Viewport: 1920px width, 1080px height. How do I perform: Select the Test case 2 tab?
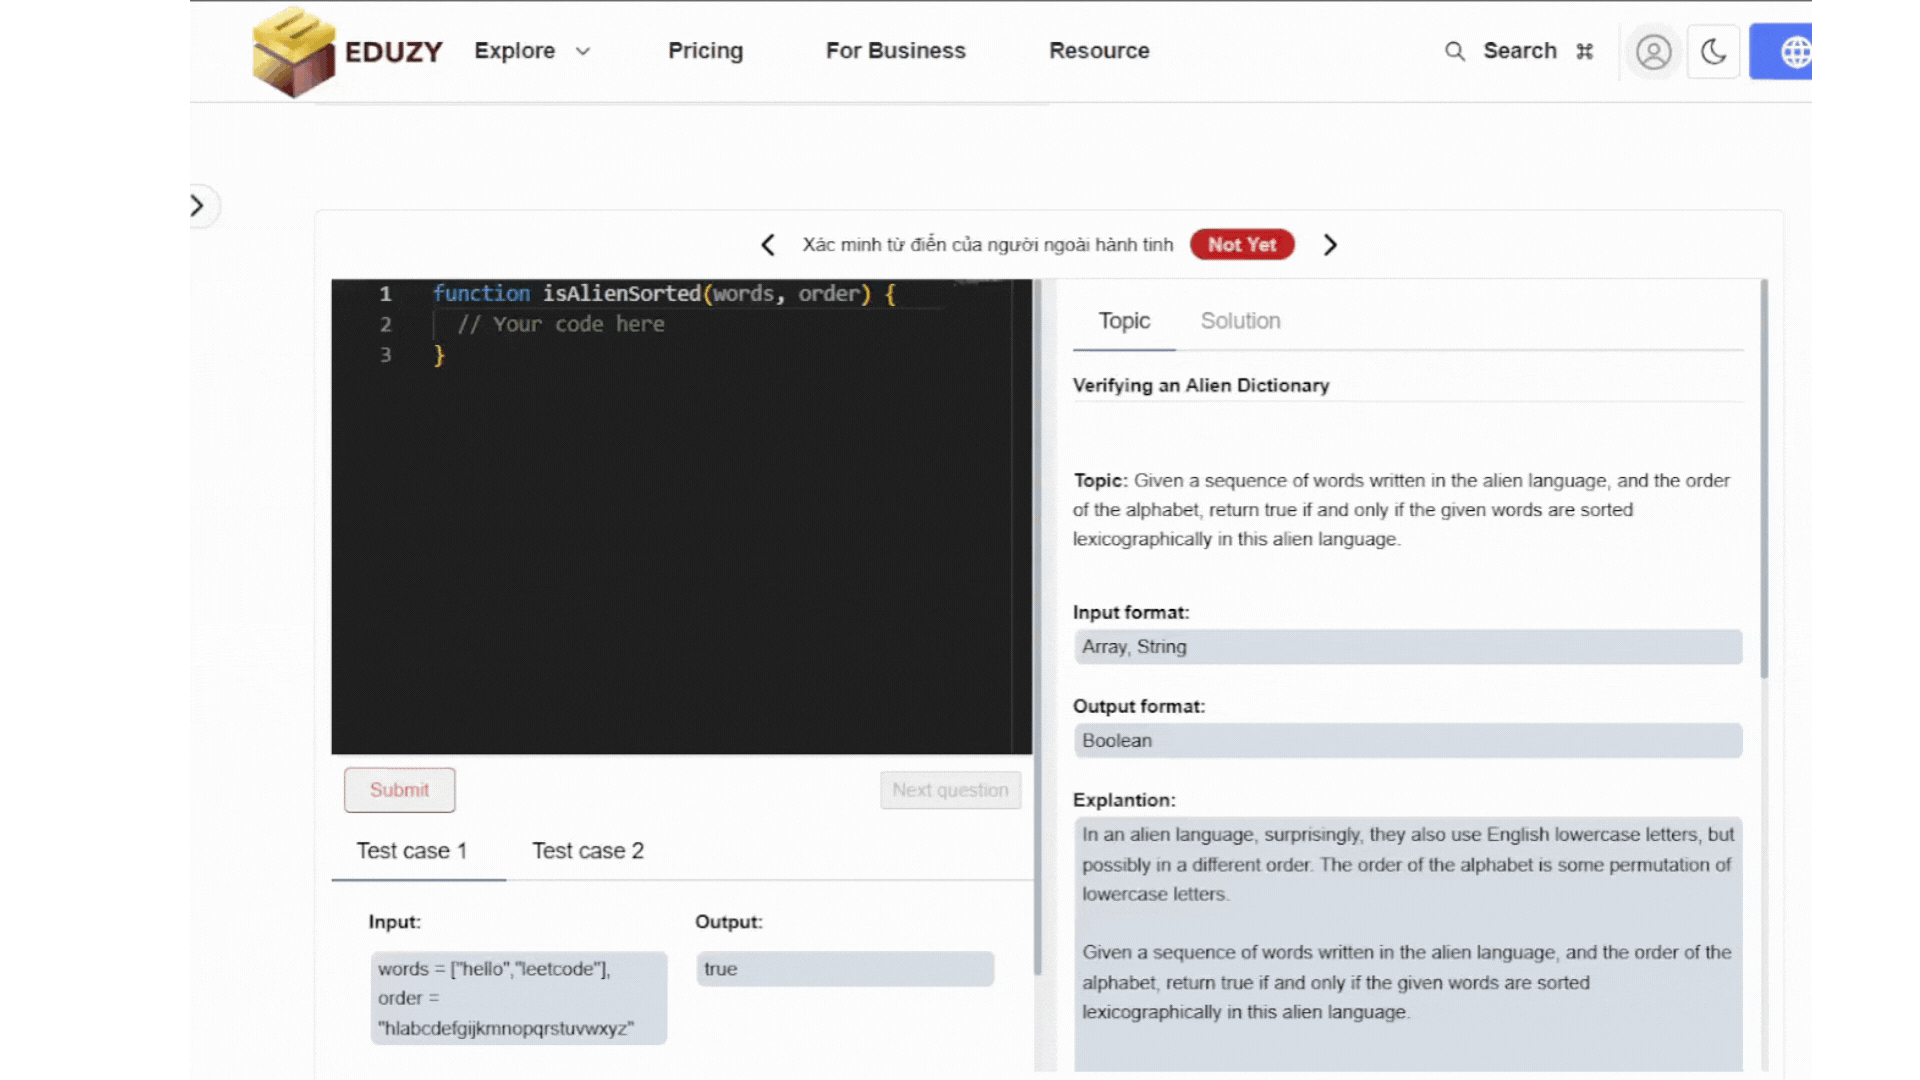pyautogui.click(x=587, y=851)
